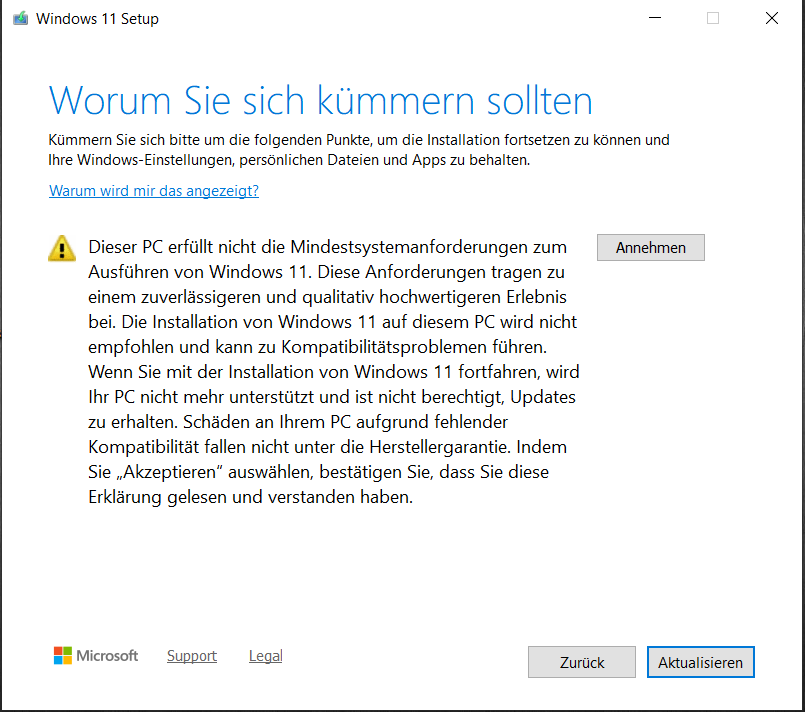This screenshot has width=805, height=712.
Task: Open the Support link
Action: 191,656
